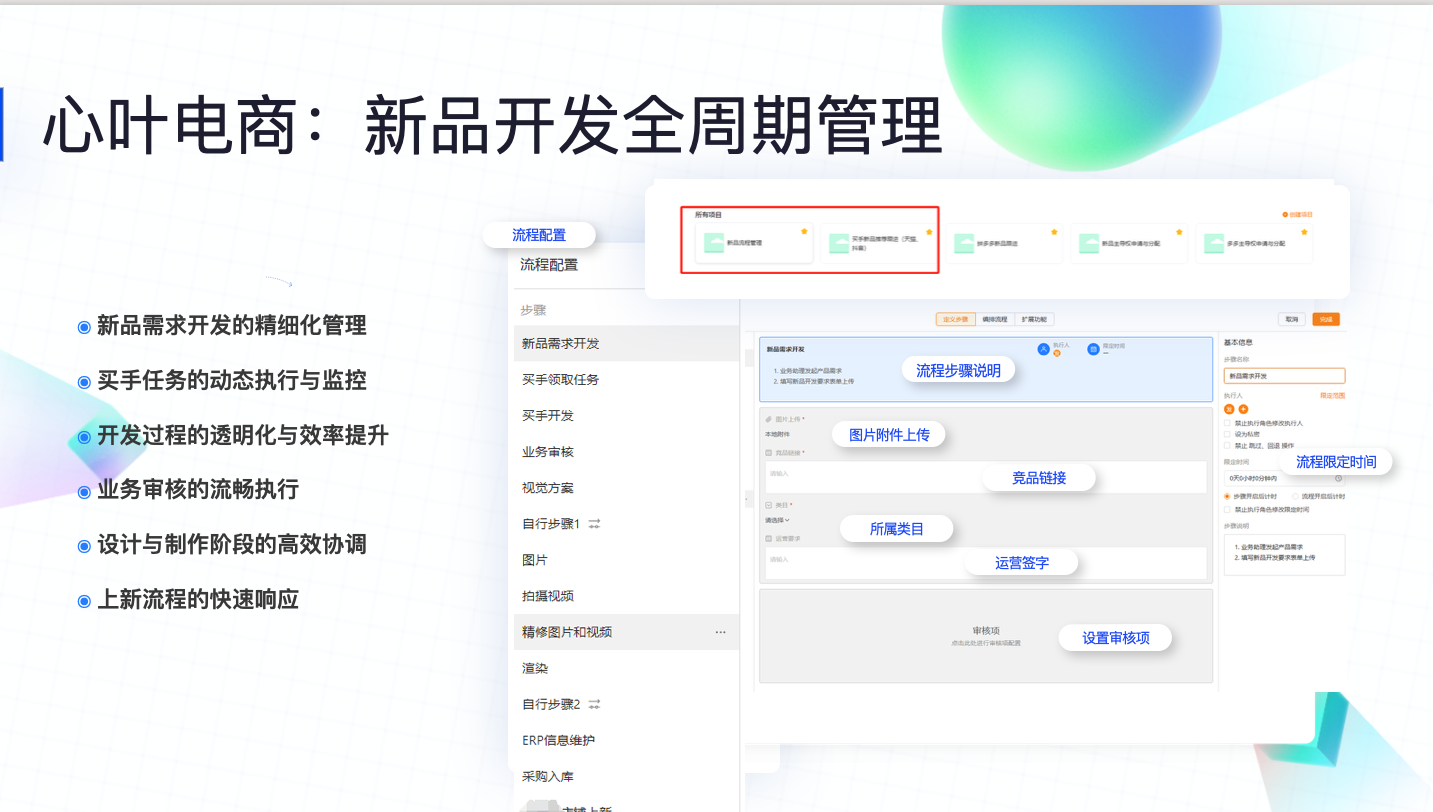1433x812 pixels.
Task: Tick the 禁止 跳过、回退 操作 checkbox
Action: pyautogui.click(x=1227, y=445)
